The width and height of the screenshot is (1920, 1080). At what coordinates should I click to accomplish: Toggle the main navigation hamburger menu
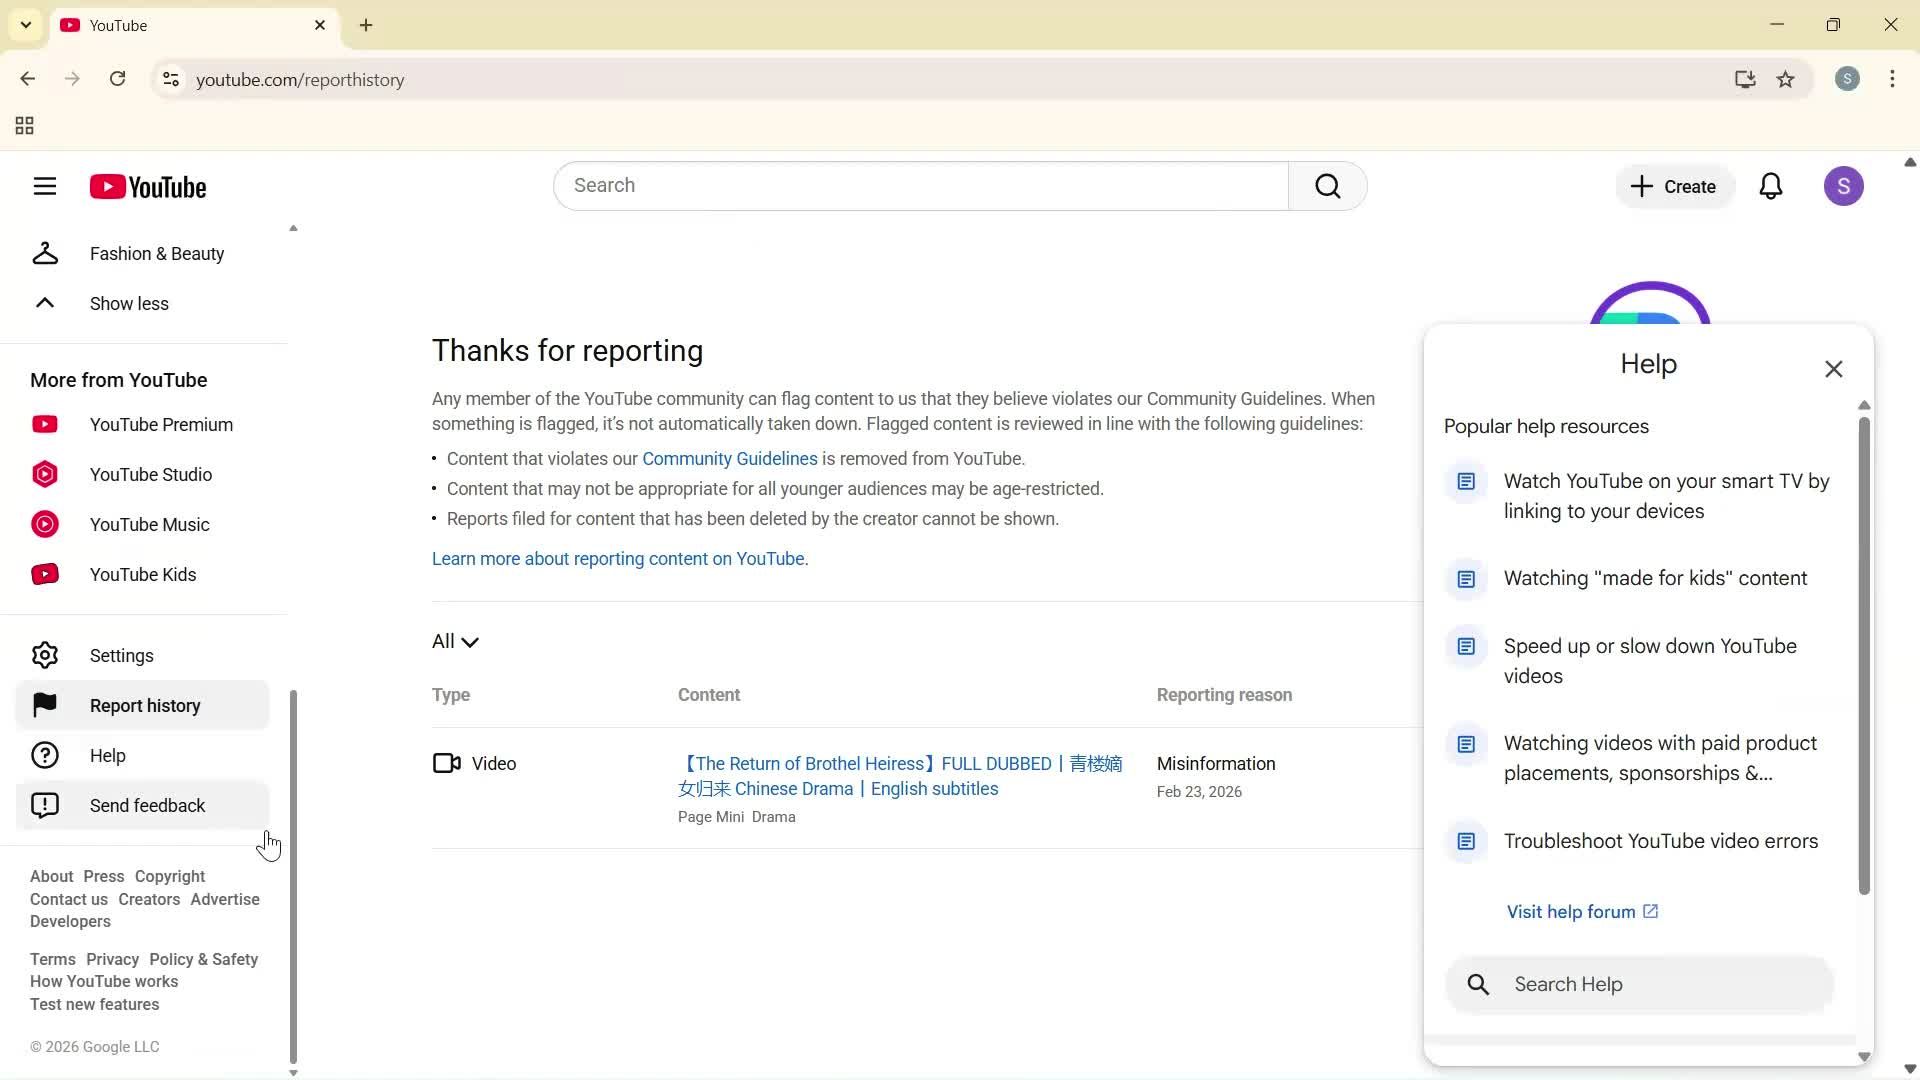(x=45, y=186)
